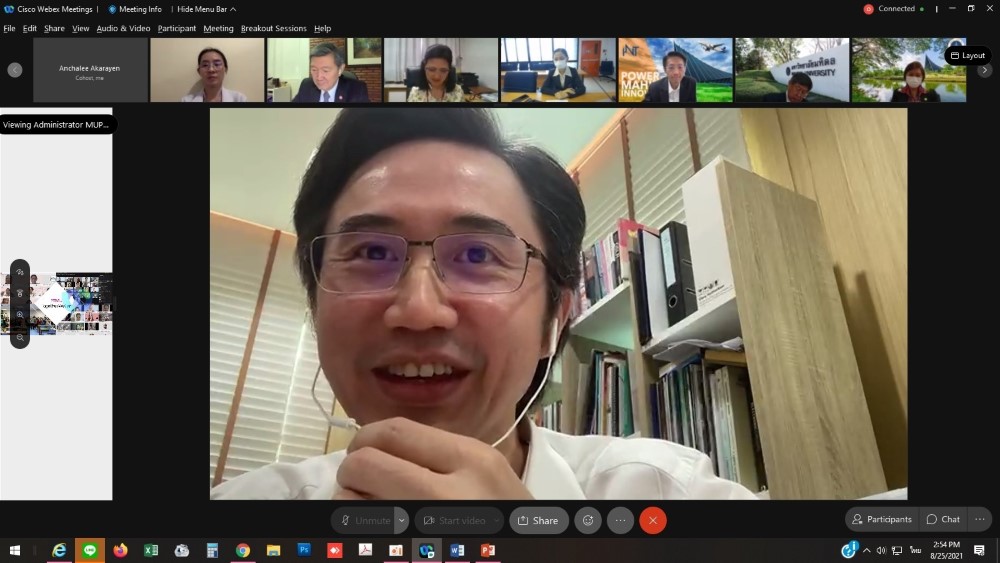Show the Participants panel
This screenshot has height=563, width=1000.
pos(881,519)
